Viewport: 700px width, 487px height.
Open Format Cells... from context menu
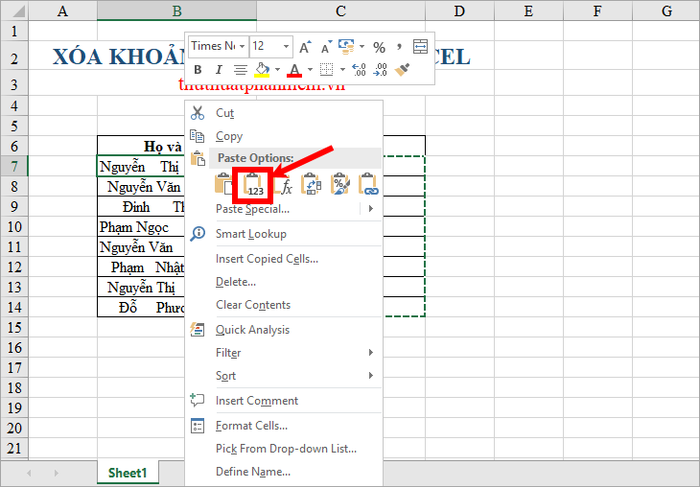(251, 426)
